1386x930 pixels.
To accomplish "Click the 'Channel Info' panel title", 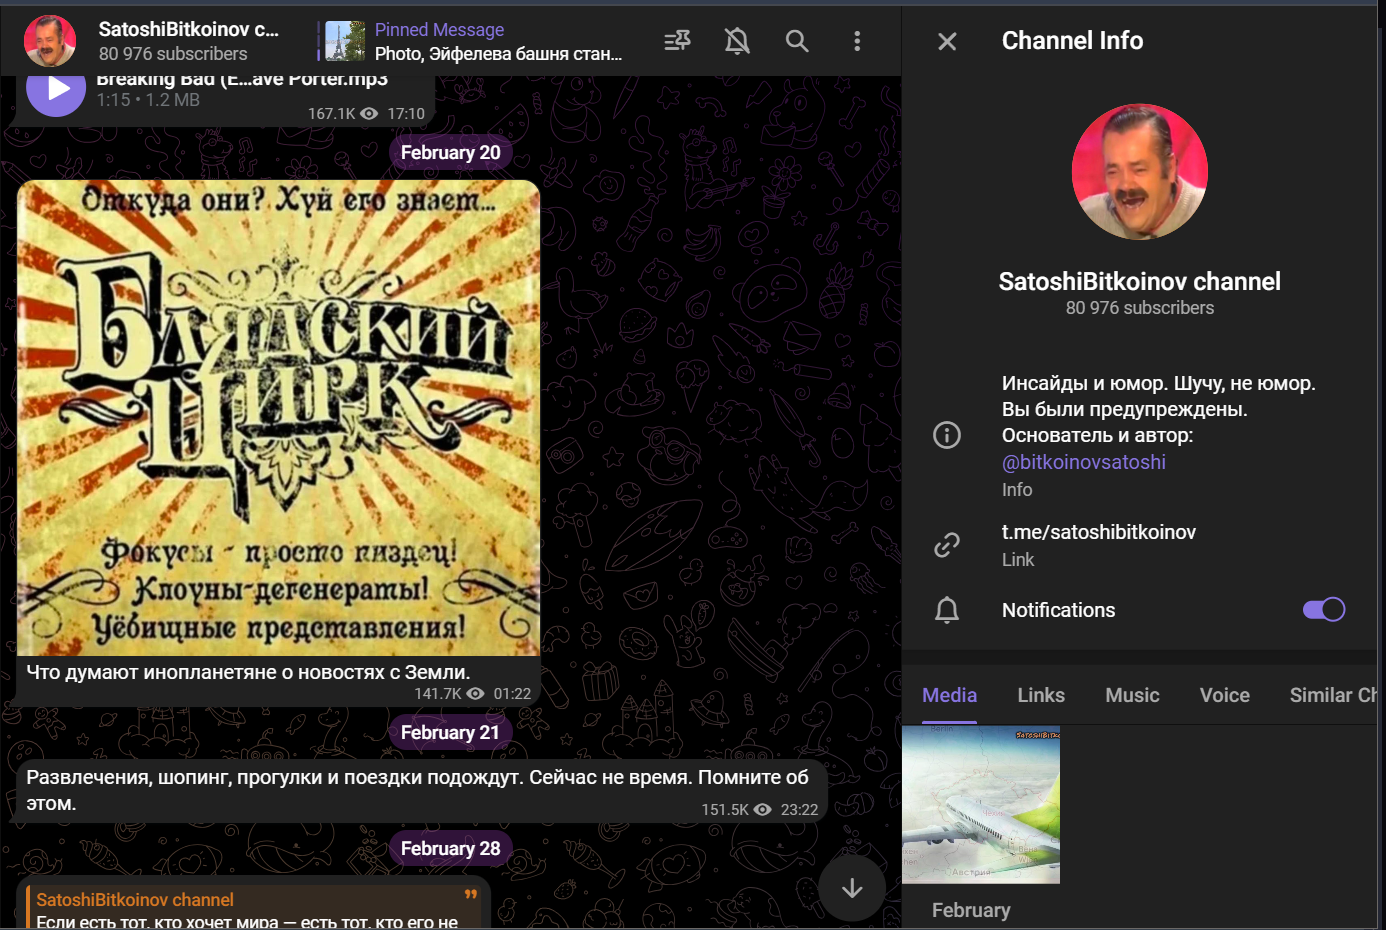I will 1072,41.
